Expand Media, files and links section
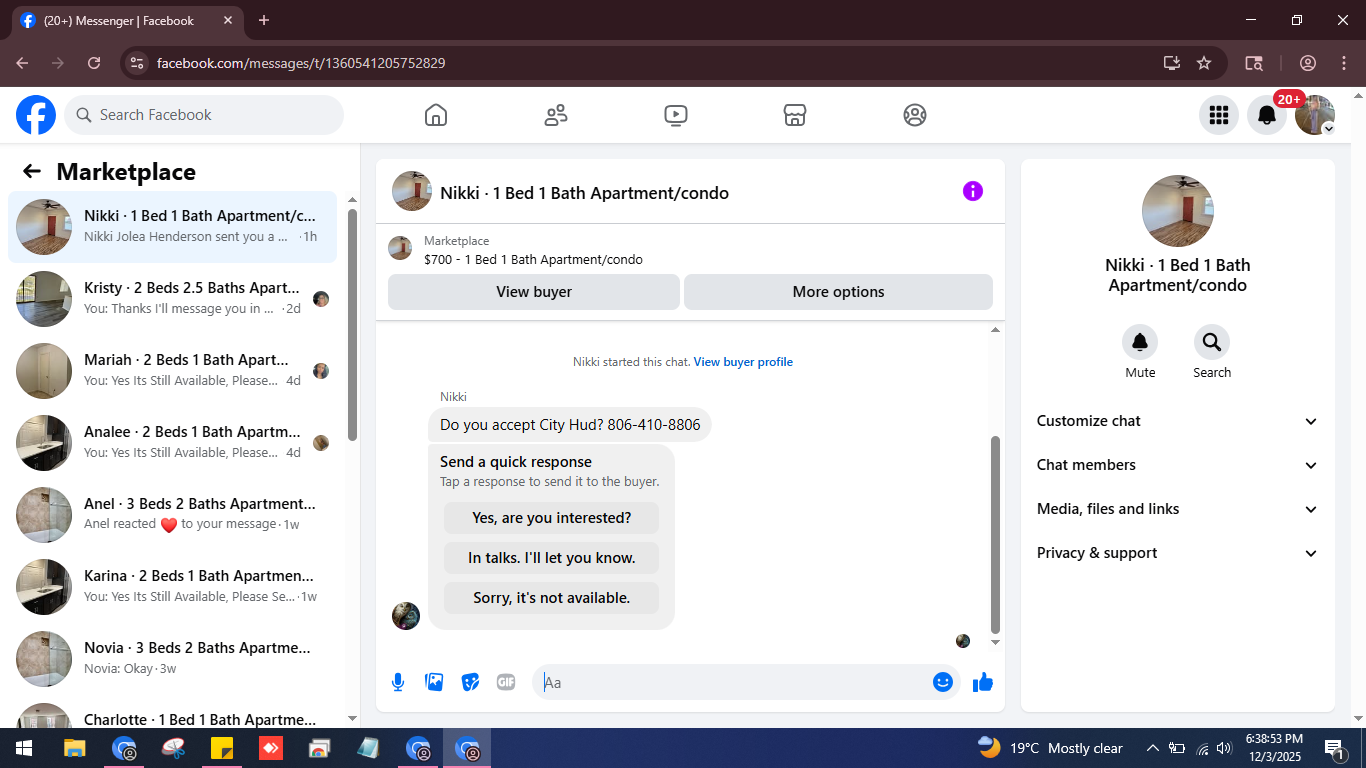Screen dimensions: 1366x768 tap(1178, 509)
